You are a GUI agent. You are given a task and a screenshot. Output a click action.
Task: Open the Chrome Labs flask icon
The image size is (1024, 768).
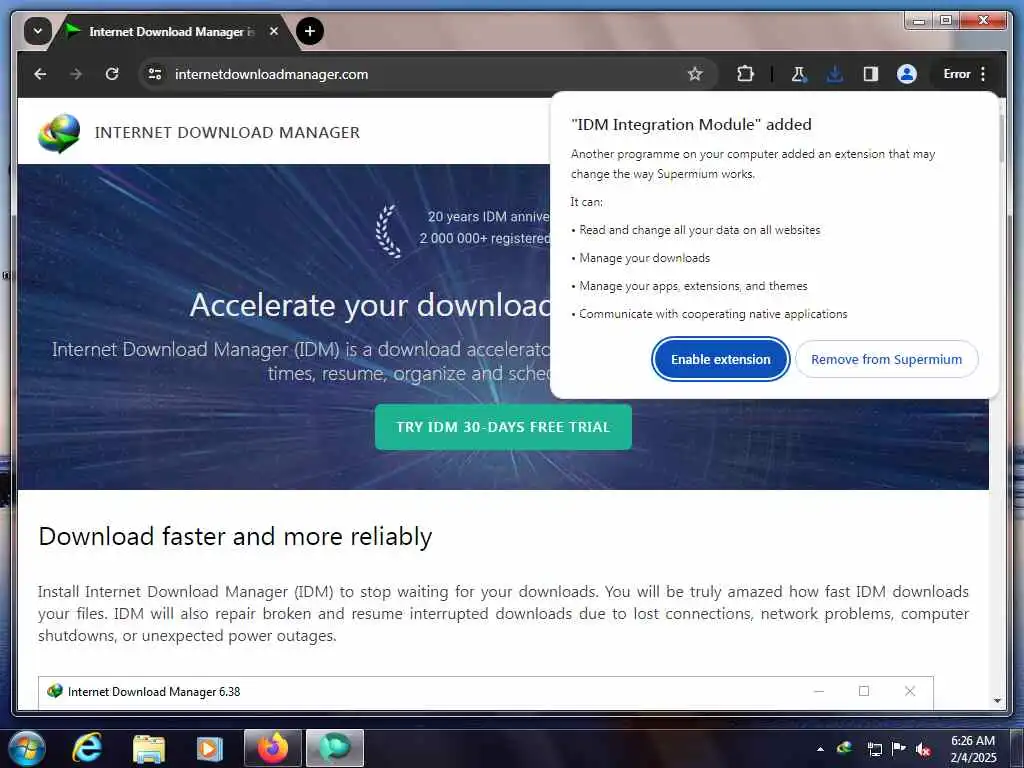coord(799,74)
